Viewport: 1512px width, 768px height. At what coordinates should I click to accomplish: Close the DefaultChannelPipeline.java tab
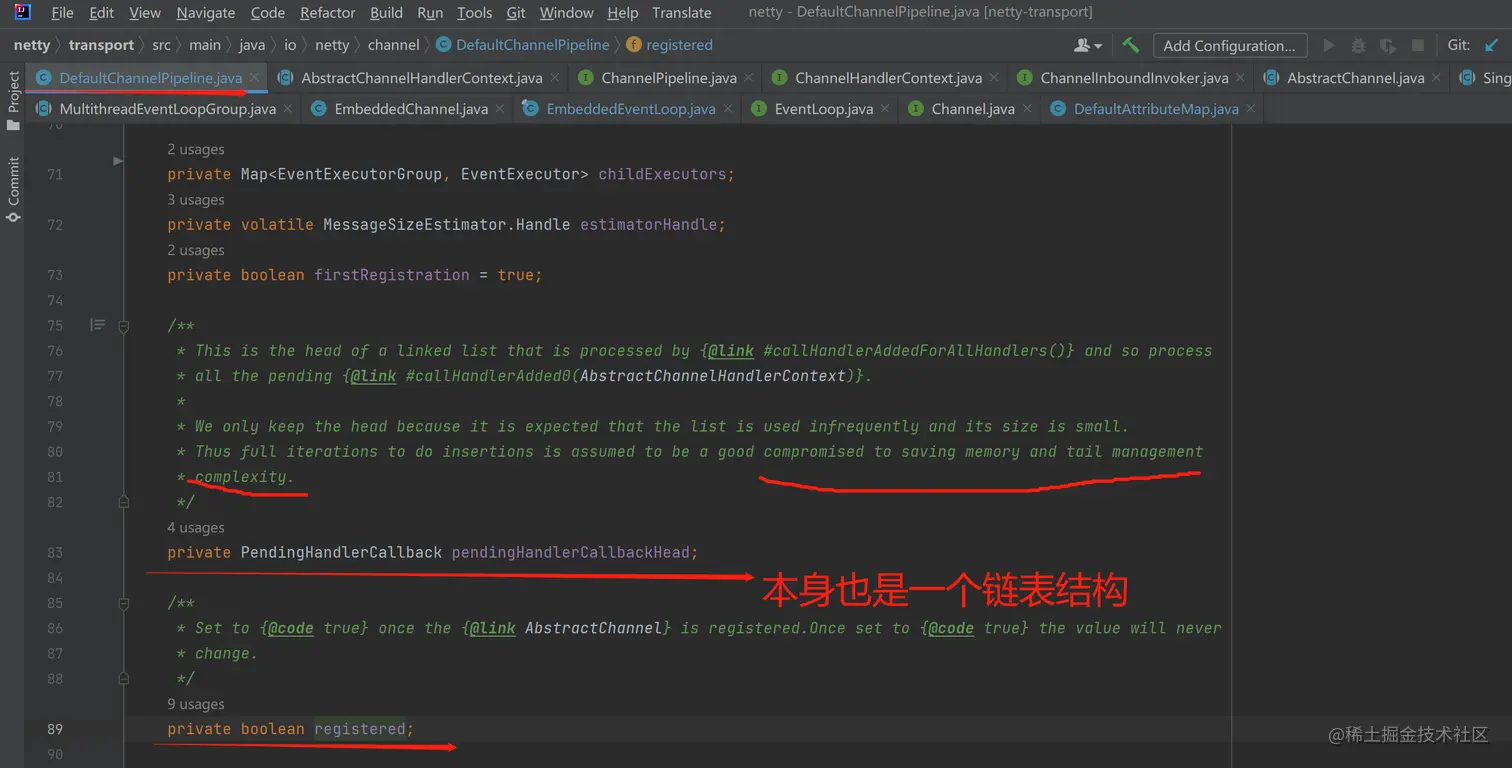tap(255, 77)
